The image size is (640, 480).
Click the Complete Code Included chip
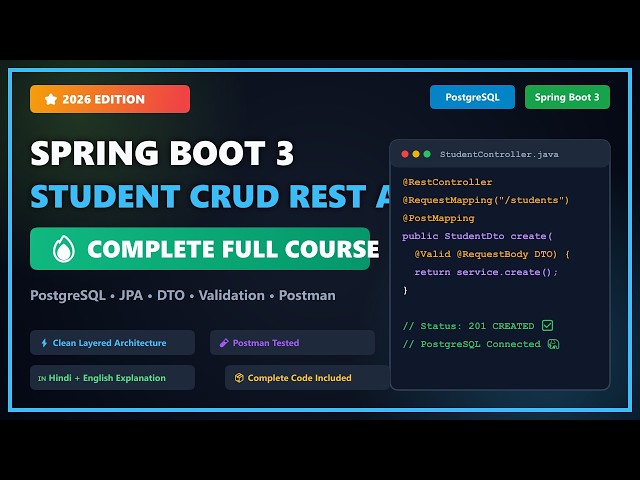click(x=307, y=378)
